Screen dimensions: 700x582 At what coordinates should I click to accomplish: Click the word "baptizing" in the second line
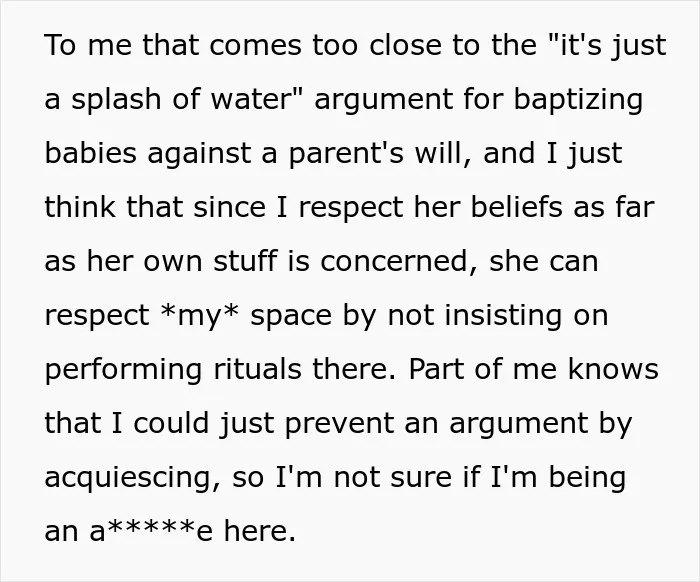click(578, 100)
